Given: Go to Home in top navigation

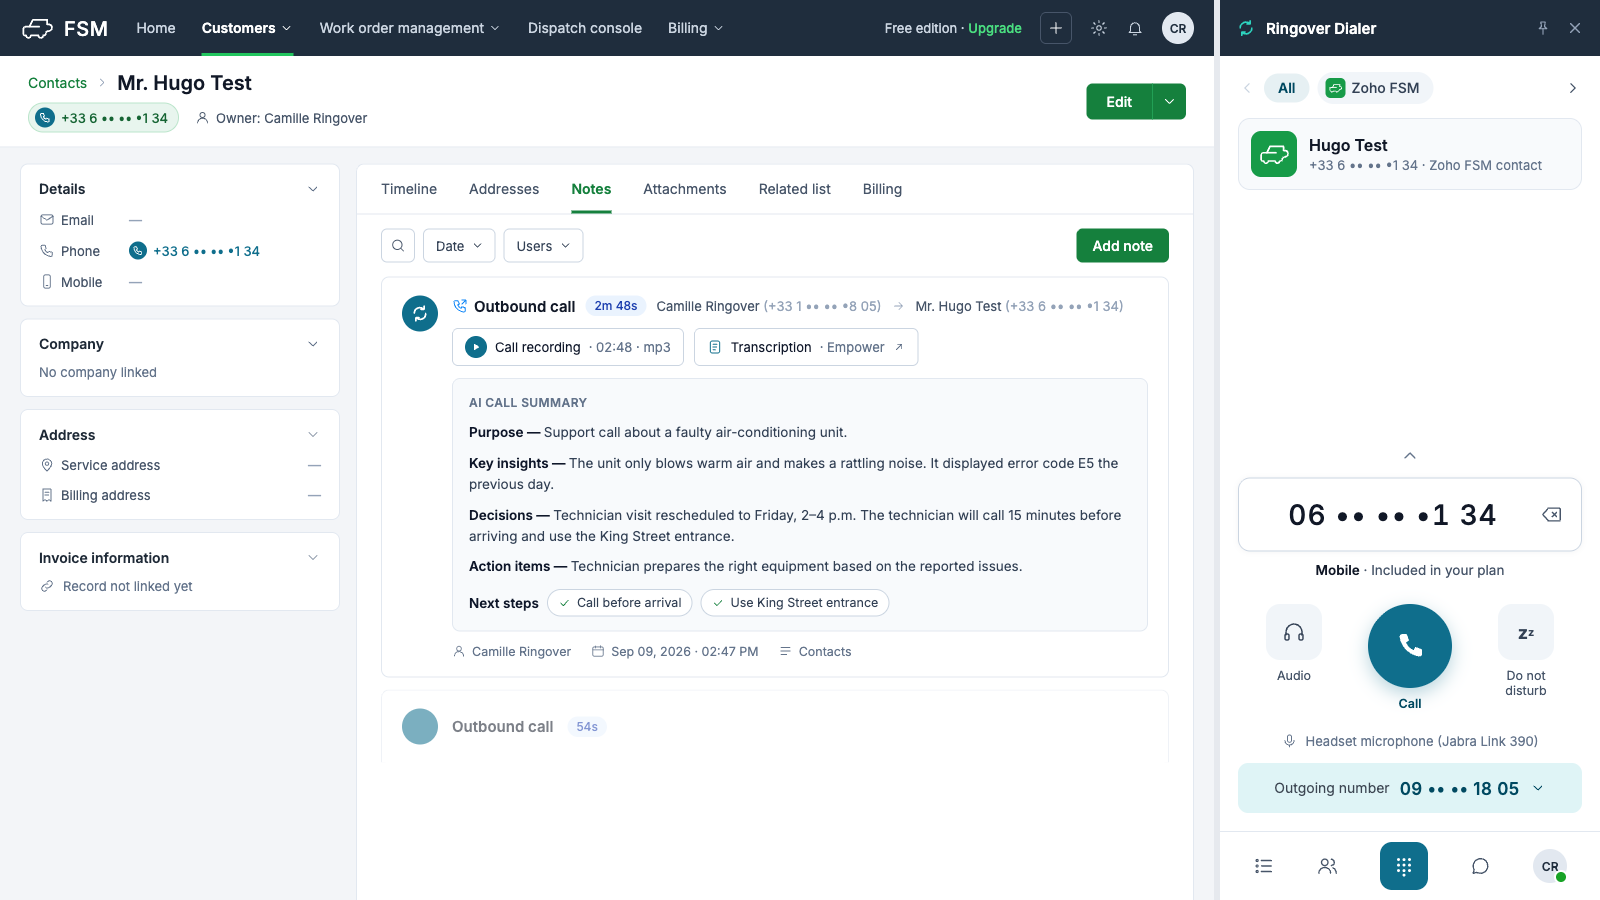Looking at the screenshot, I should pyautogui.click(x=156, y=28).
